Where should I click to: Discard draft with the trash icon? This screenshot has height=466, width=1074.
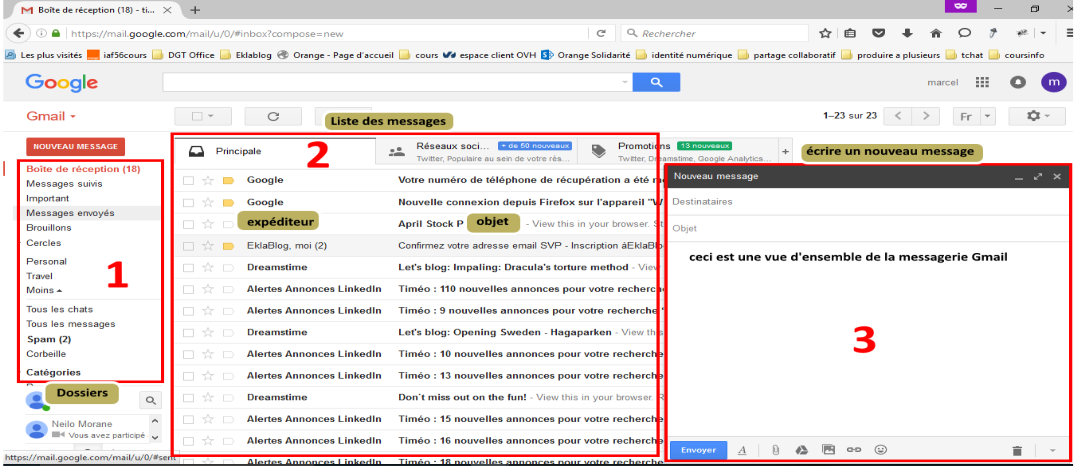point(1016,451)
